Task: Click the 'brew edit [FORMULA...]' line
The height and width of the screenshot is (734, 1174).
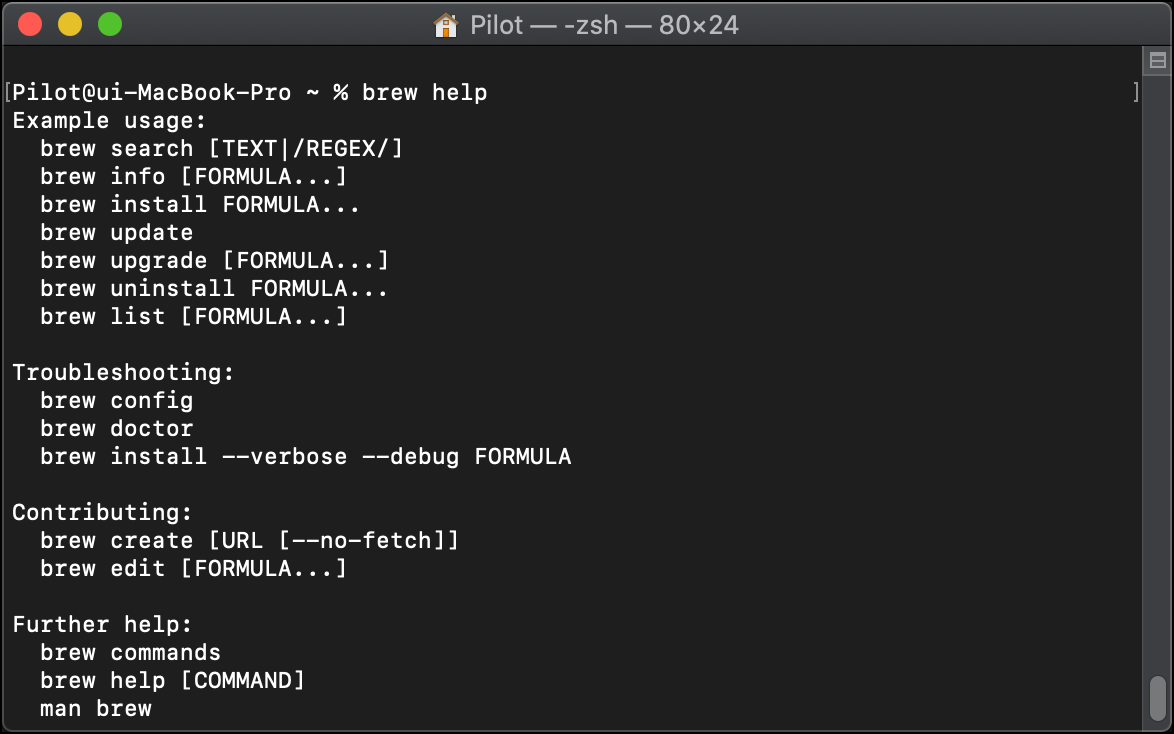Action: click(x=194, y=568)
